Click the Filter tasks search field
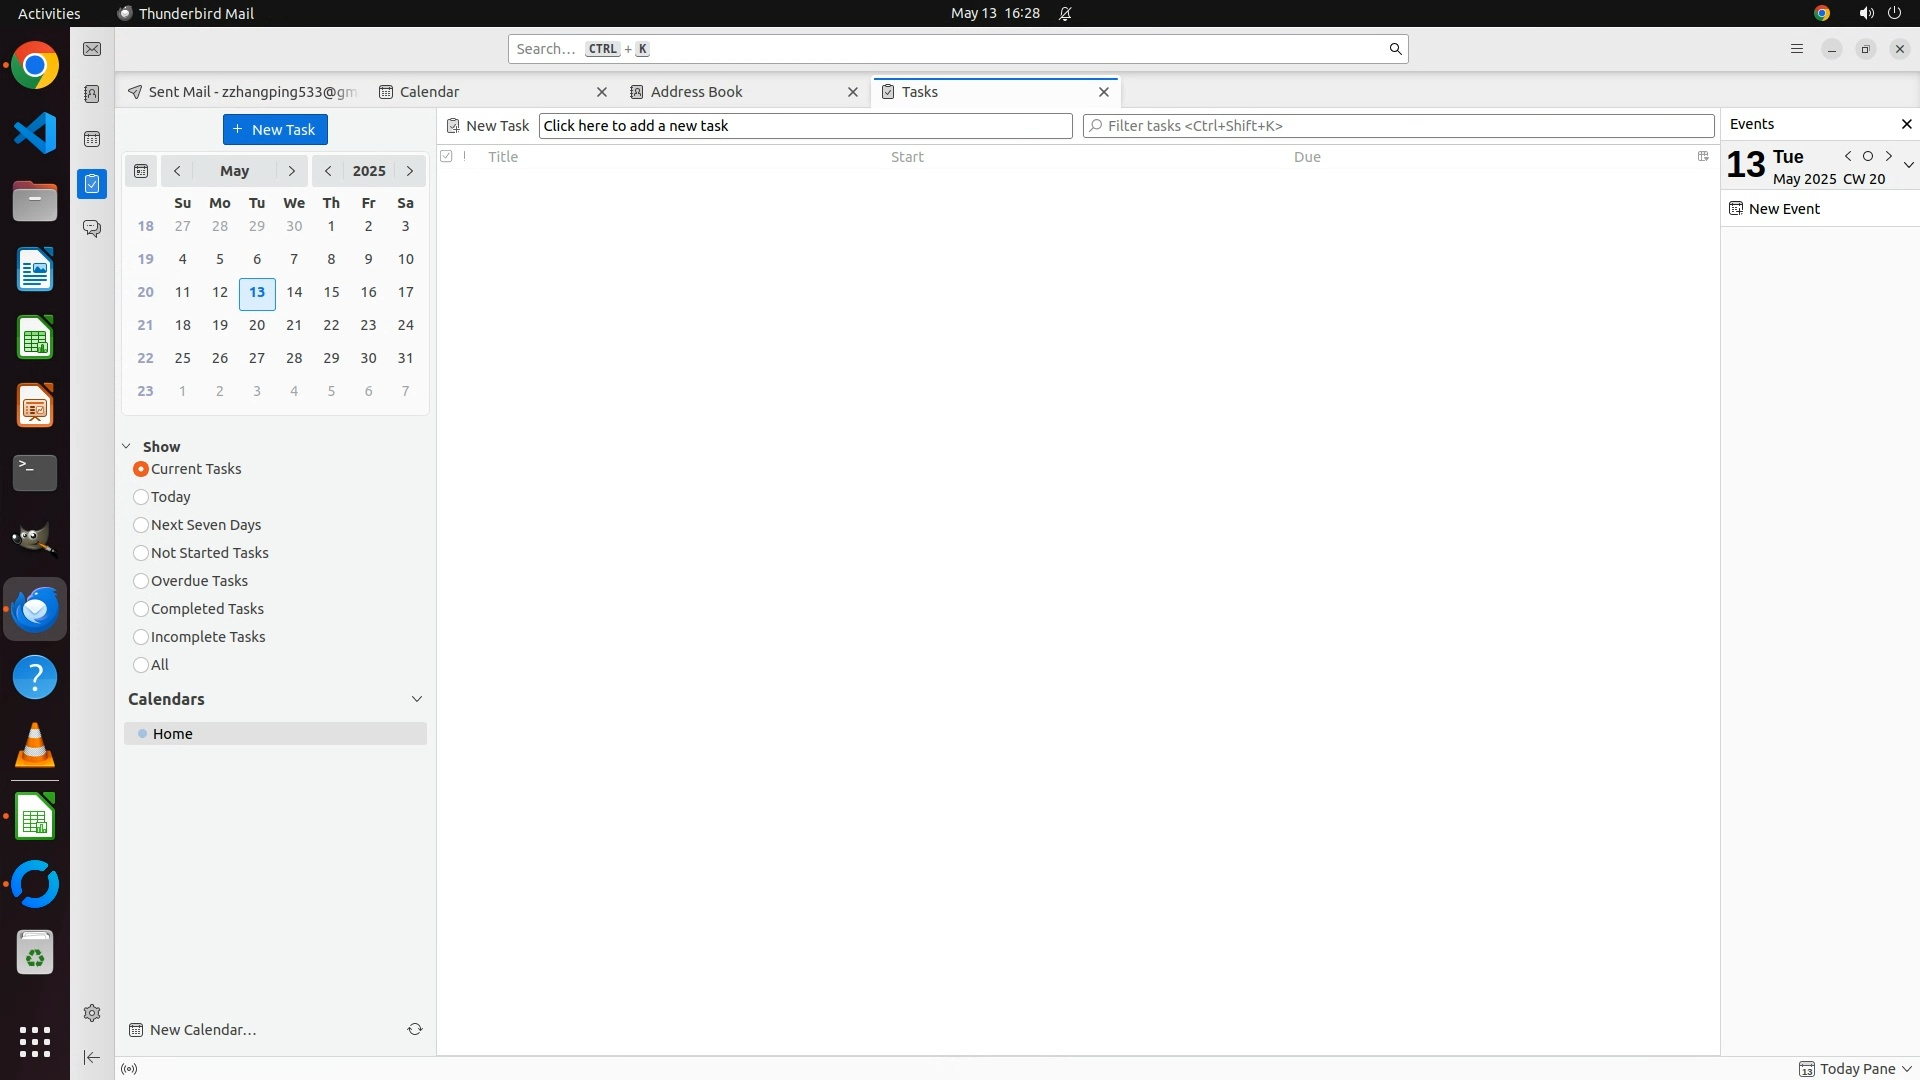The height and width of the screenshot is (1080, 1920). [x=1400, y=126]
